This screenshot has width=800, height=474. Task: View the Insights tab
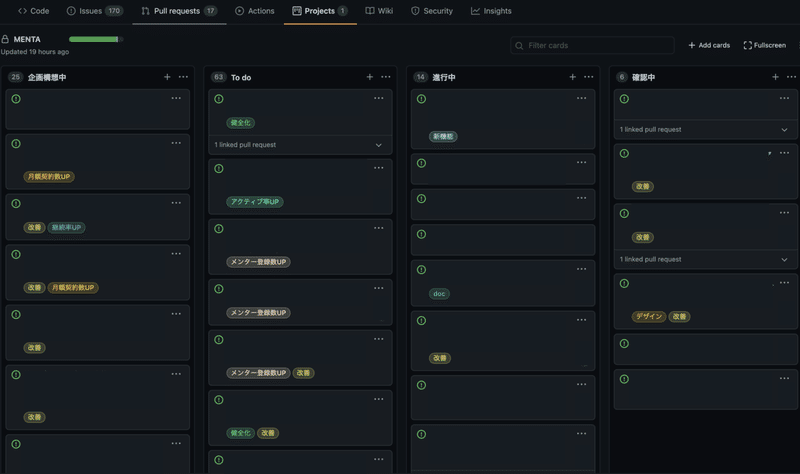click(491, 11)
